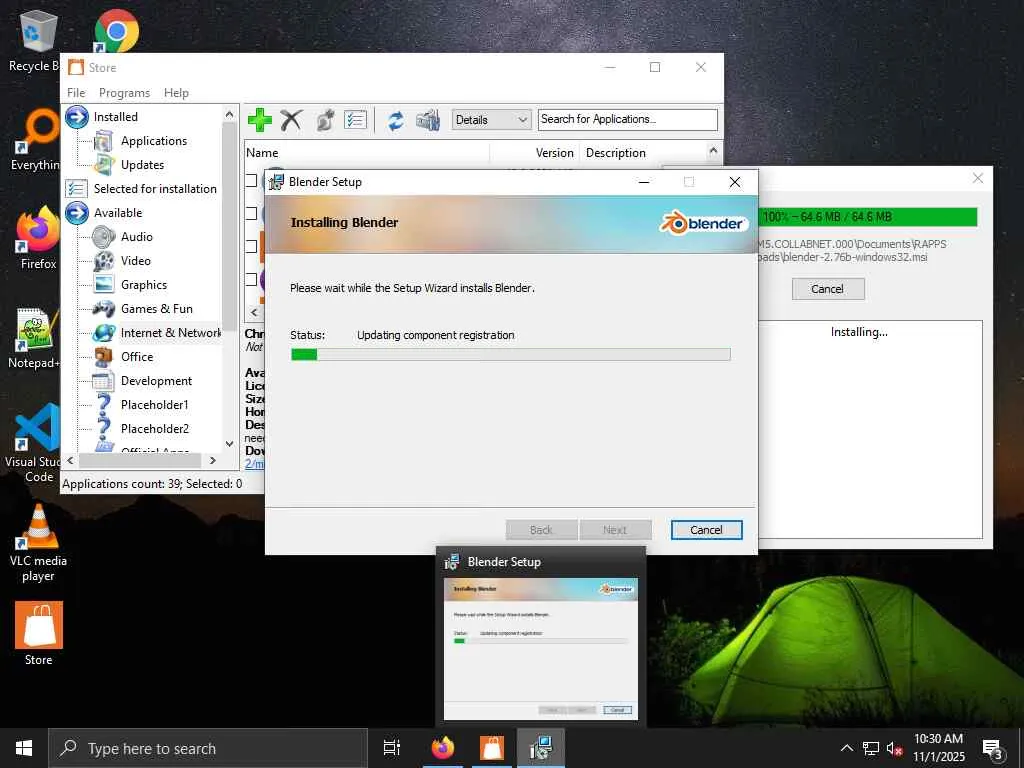The image size is (1024, 768).
Task: Click Blender installation progress bar
Action: coord(510,355)
